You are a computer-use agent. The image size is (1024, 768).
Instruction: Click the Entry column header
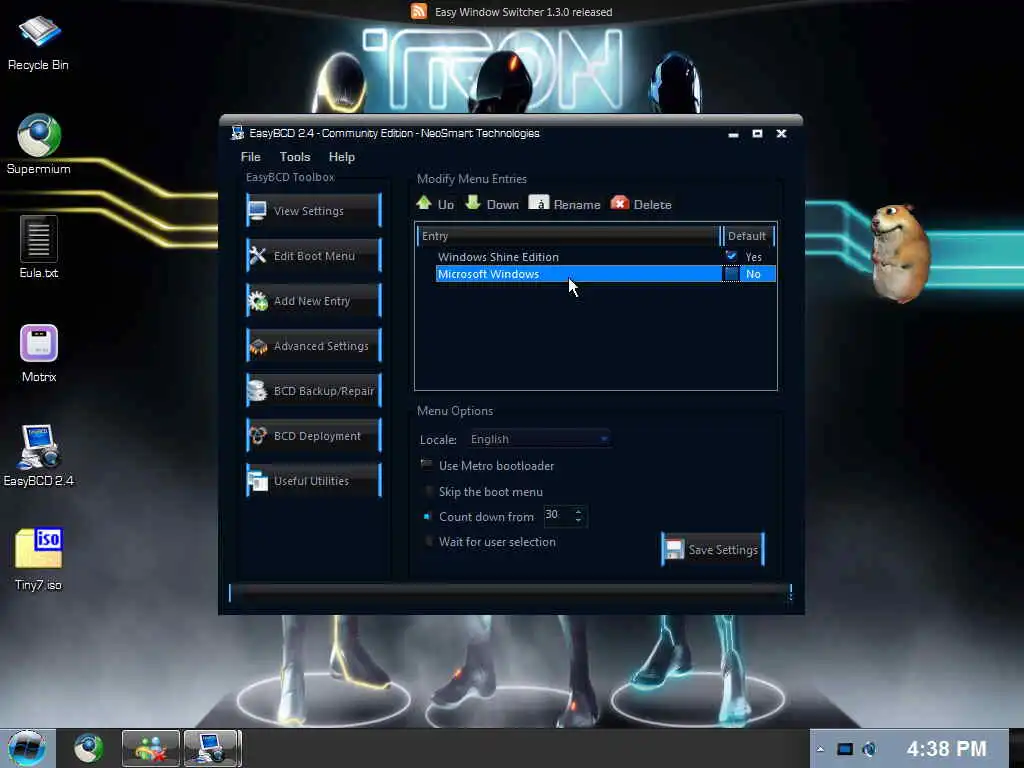568,236
